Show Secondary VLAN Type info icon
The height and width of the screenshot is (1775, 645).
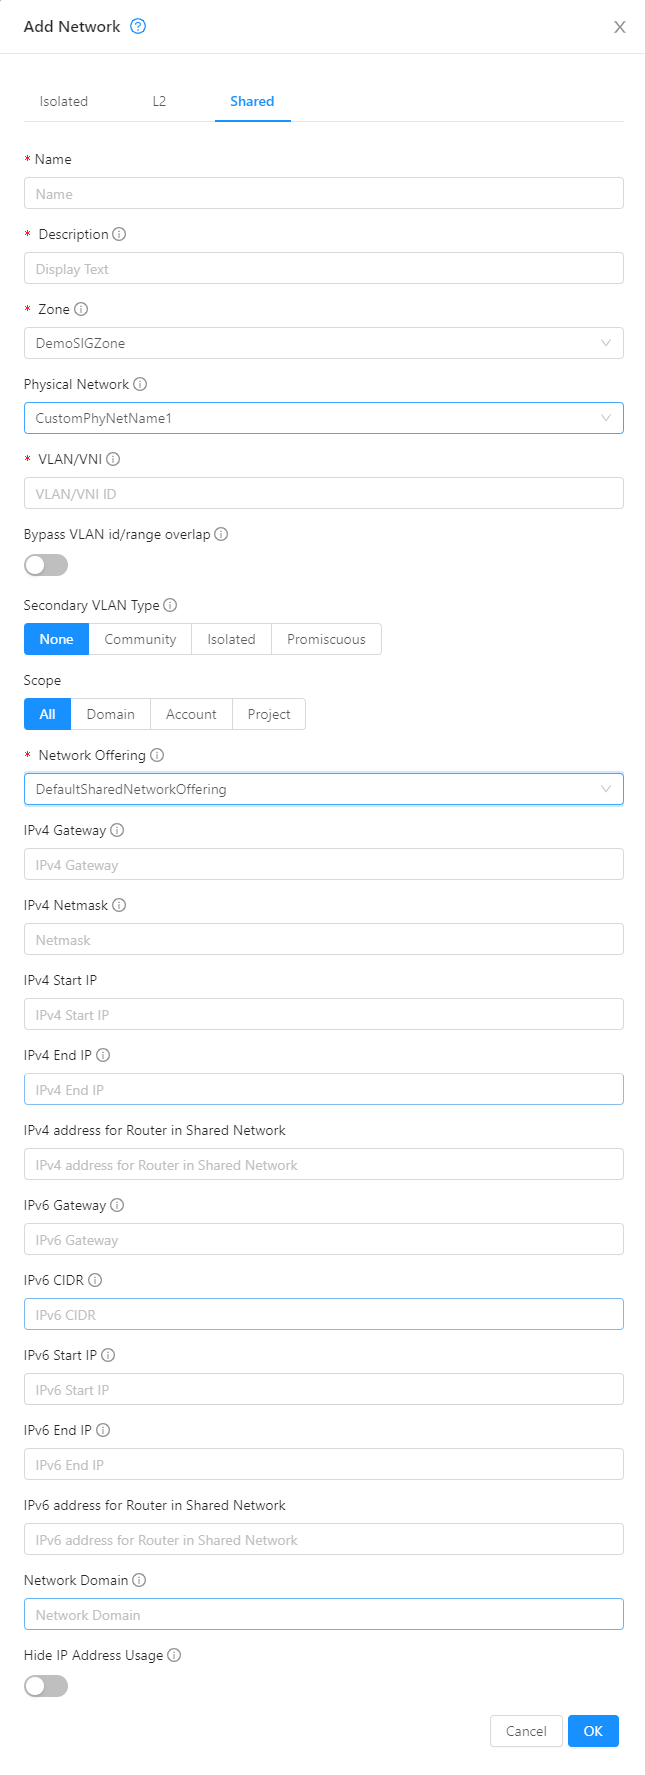170,605
